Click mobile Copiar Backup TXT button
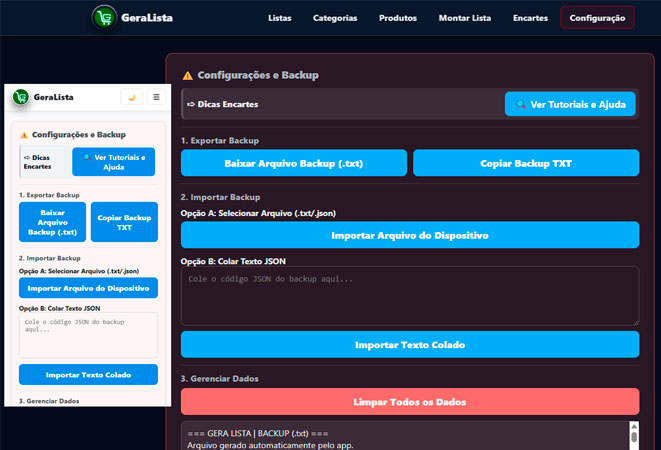 pos(124,222)
